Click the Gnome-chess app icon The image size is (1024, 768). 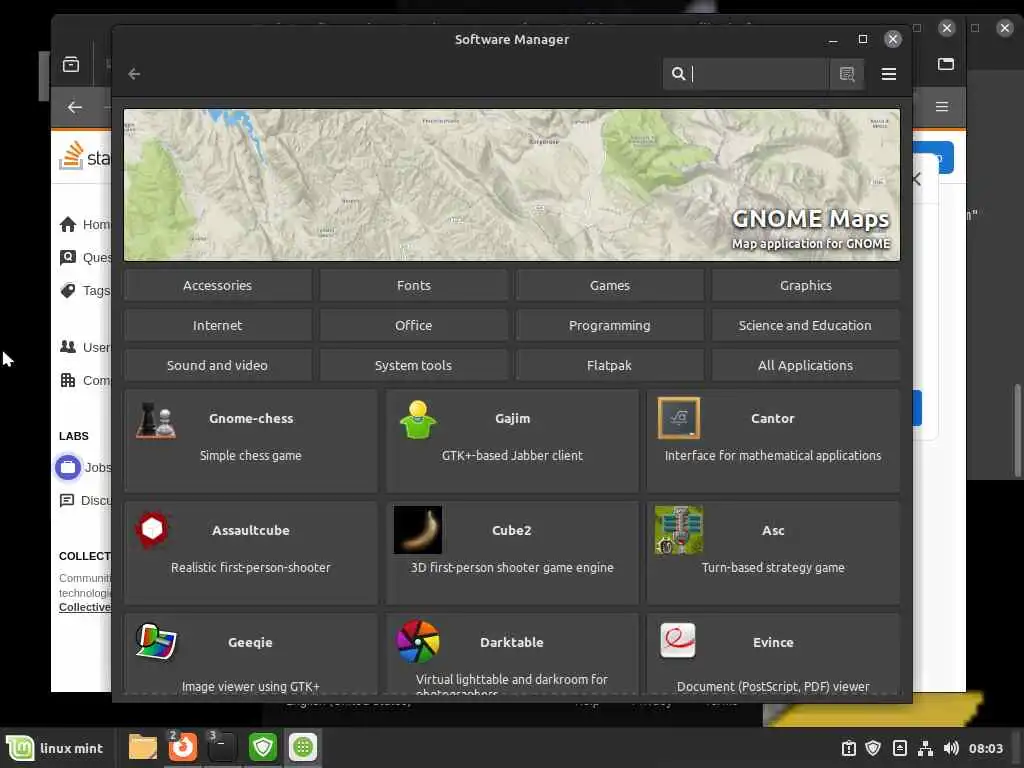[156, 419]
